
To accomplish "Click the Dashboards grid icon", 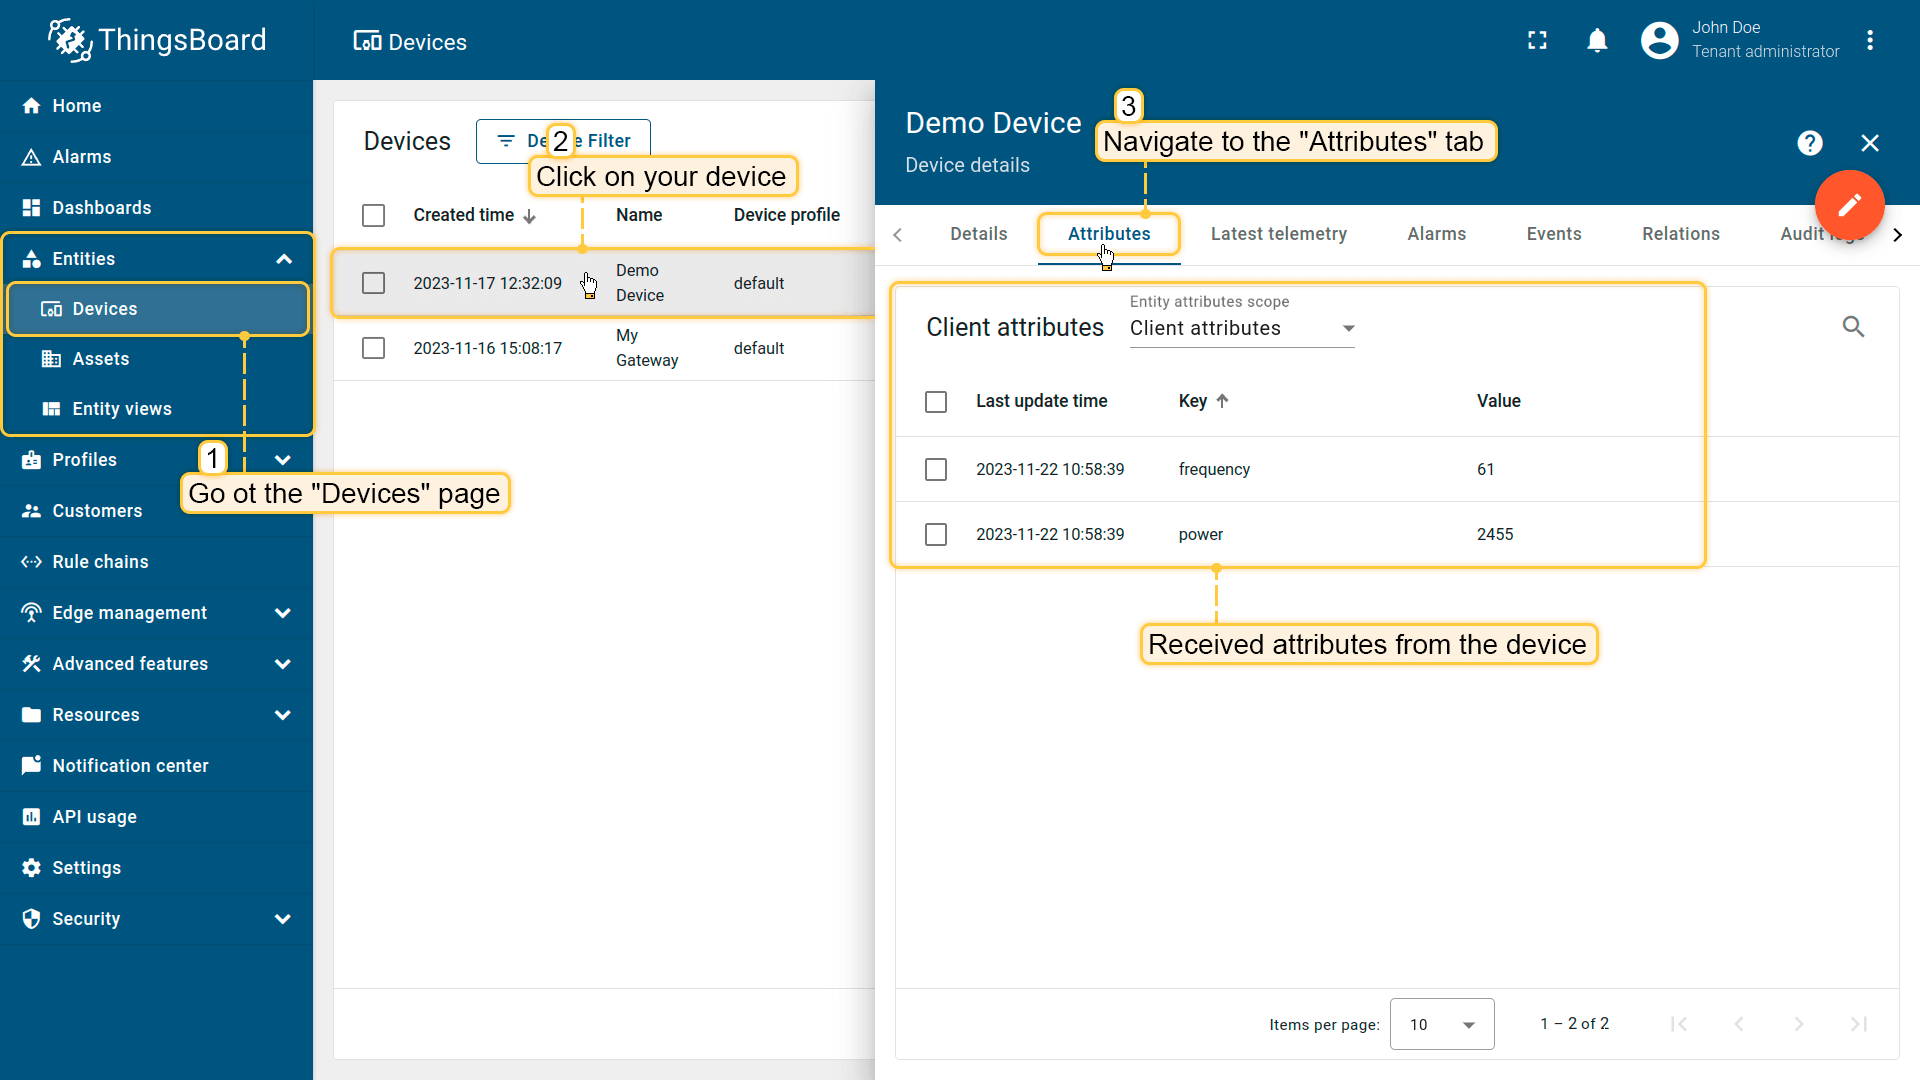I will point(31,208).
